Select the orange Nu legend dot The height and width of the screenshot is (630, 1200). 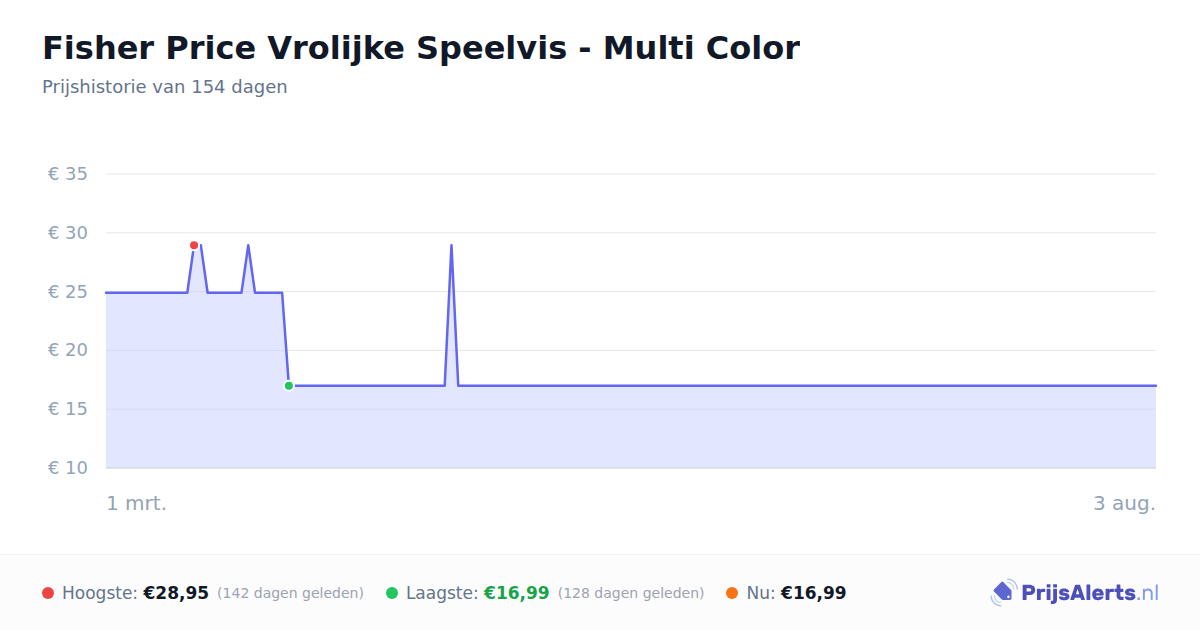click(732, 593)
